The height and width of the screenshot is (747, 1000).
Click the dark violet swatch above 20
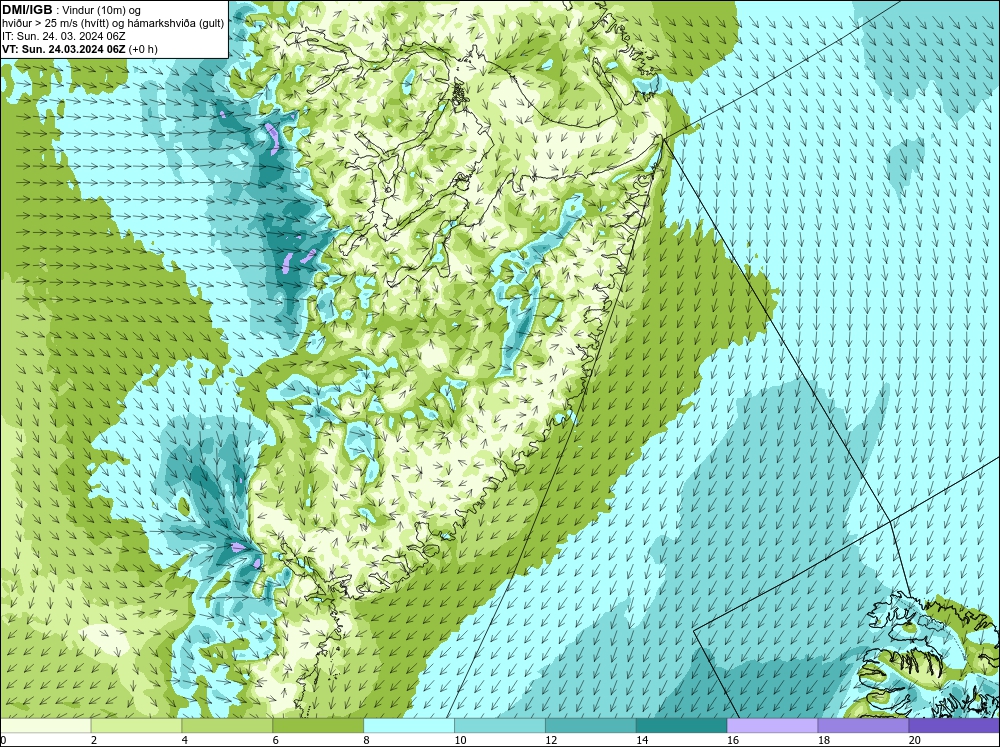pyautogui.click(x=954, y=726)
